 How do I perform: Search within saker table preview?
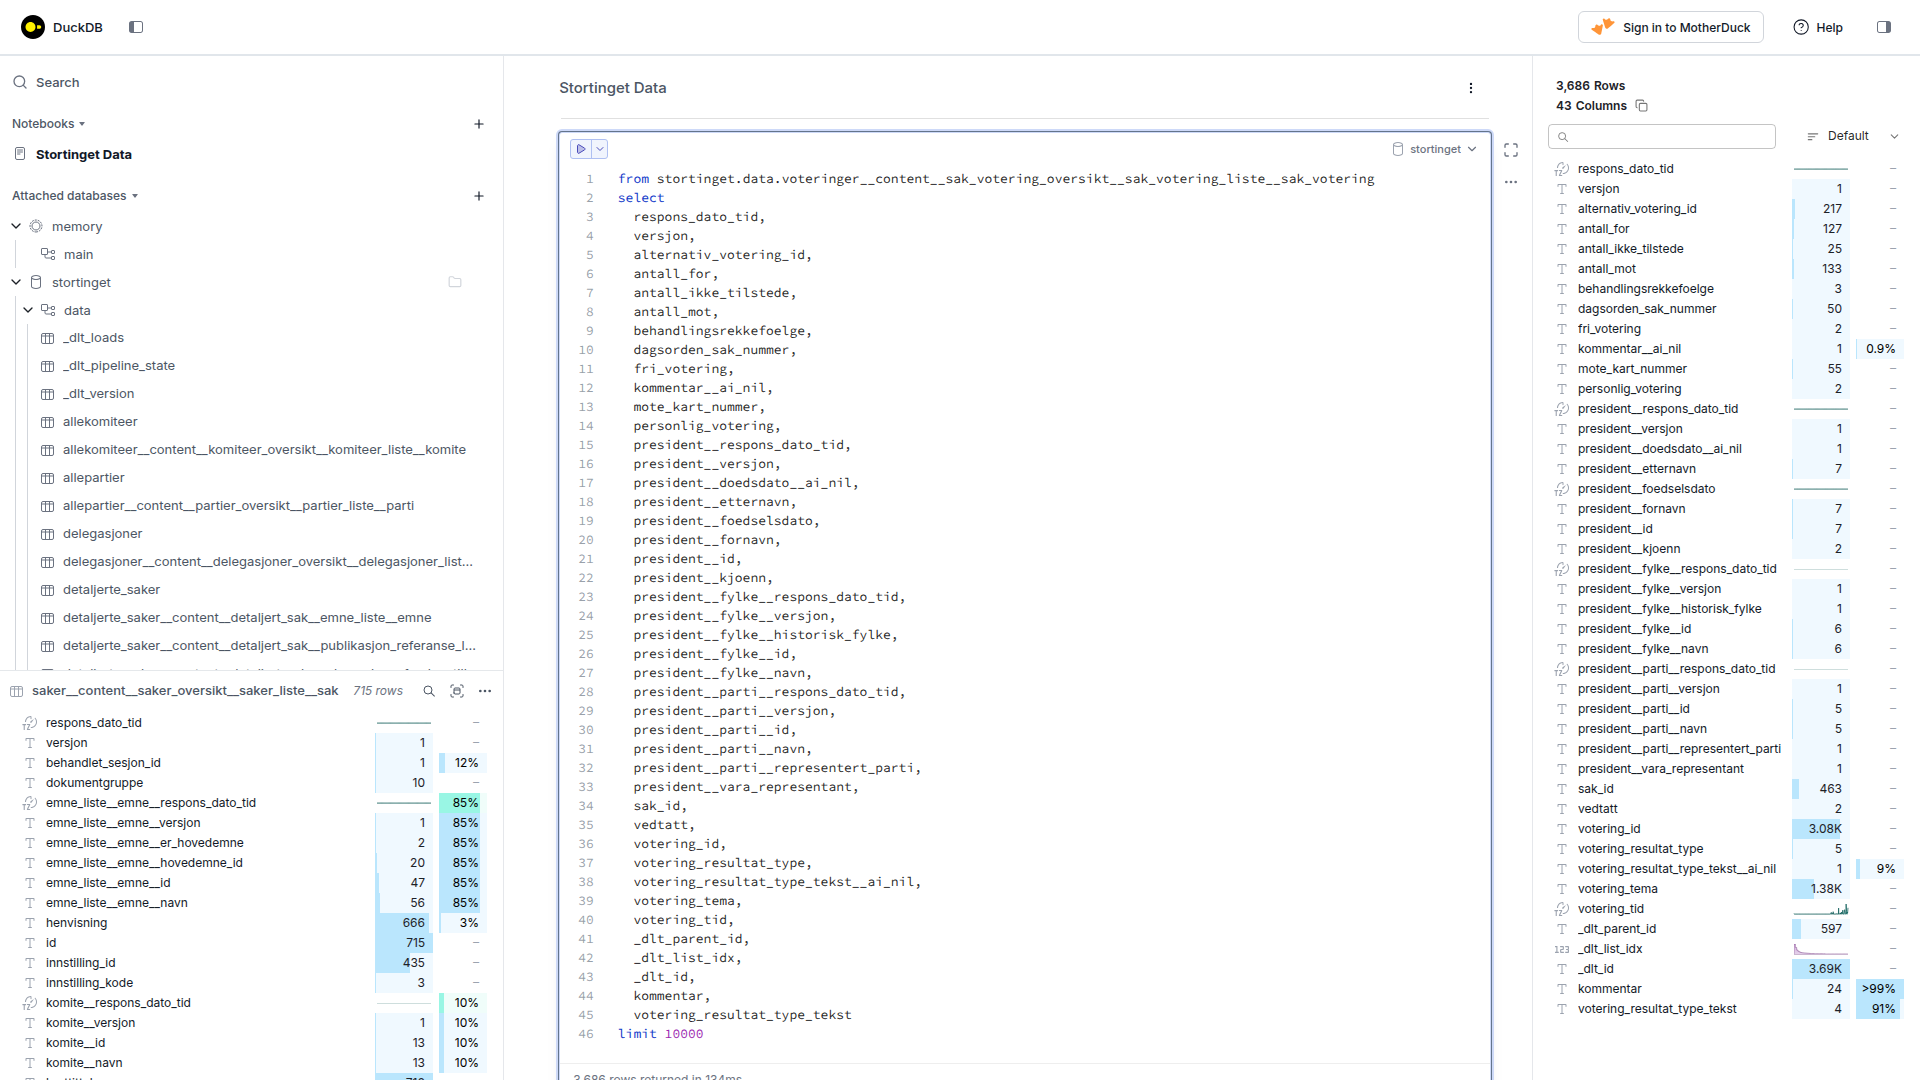click(429, 691)
